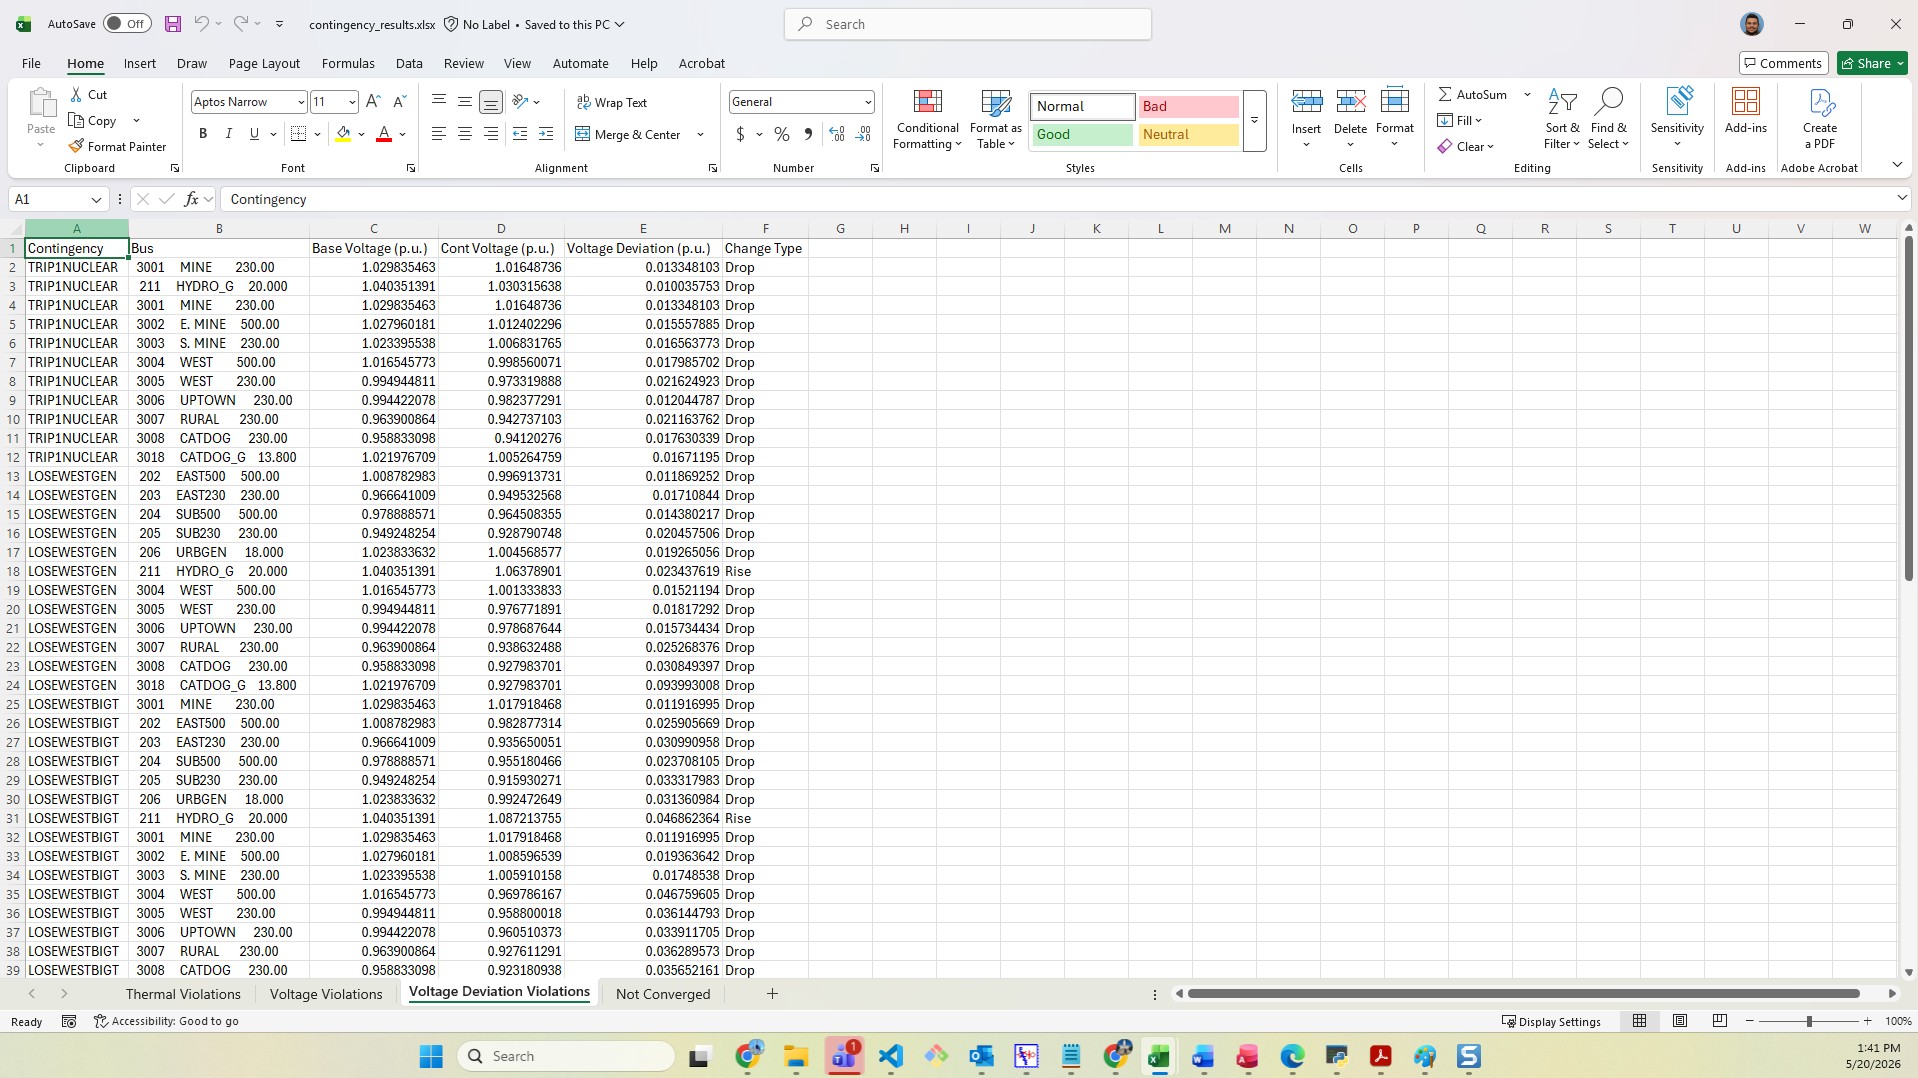
Task: Click Create a PDF Acrobat icon
Action: 1820,120
